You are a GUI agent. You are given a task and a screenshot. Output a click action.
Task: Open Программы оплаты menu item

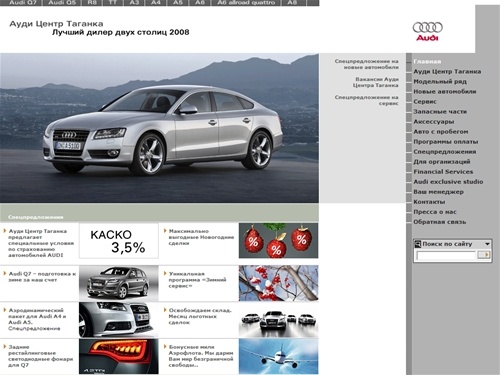pyautogui.click(x=446, y=142)
